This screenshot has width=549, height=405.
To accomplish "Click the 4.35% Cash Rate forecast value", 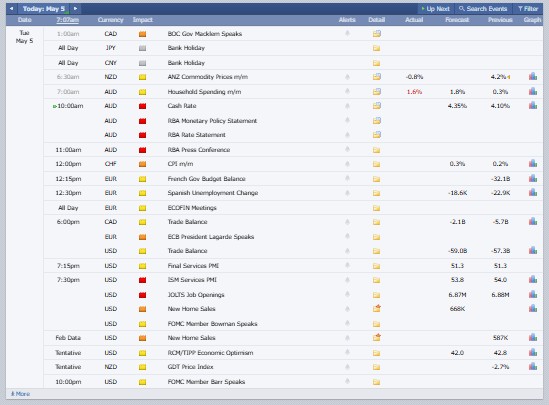I will coord(457,106).
